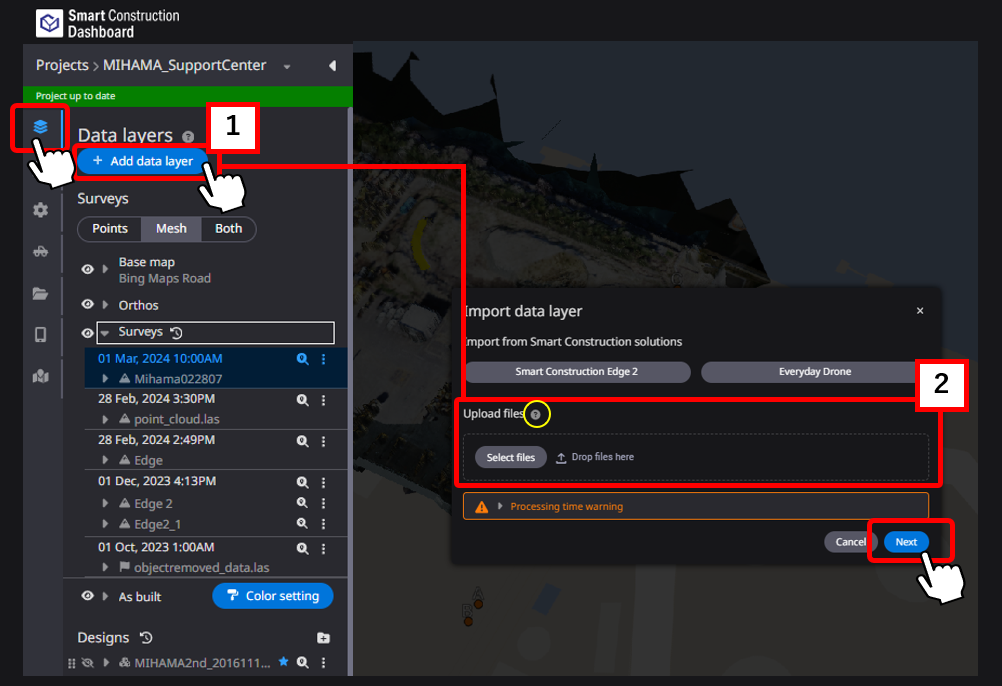
Task: Open the Data layers sidebar icon
Action: pos(40,127)
